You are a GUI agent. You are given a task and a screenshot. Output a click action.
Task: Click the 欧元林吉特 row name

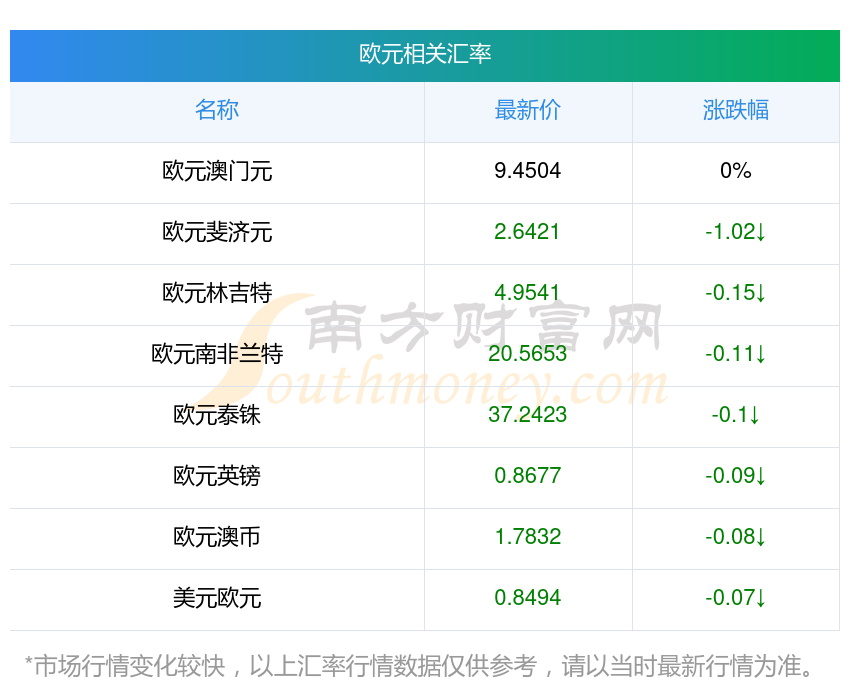click(217, 293)
